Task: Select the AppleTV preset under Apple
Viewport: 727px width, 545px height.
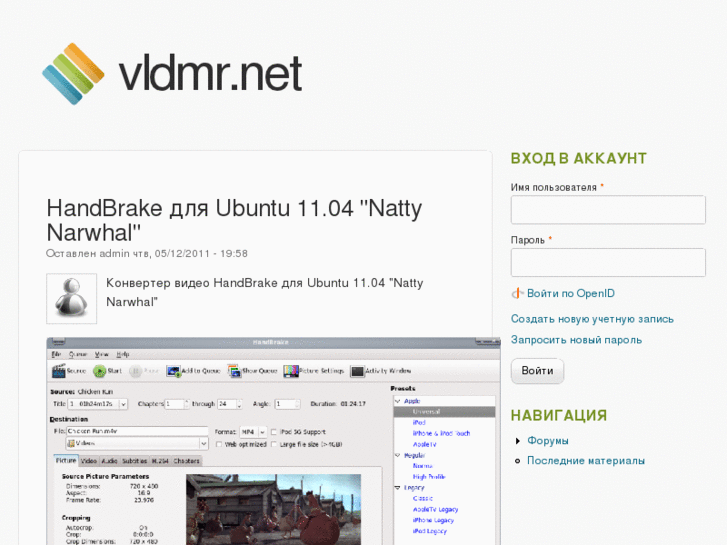Action: 425,444
